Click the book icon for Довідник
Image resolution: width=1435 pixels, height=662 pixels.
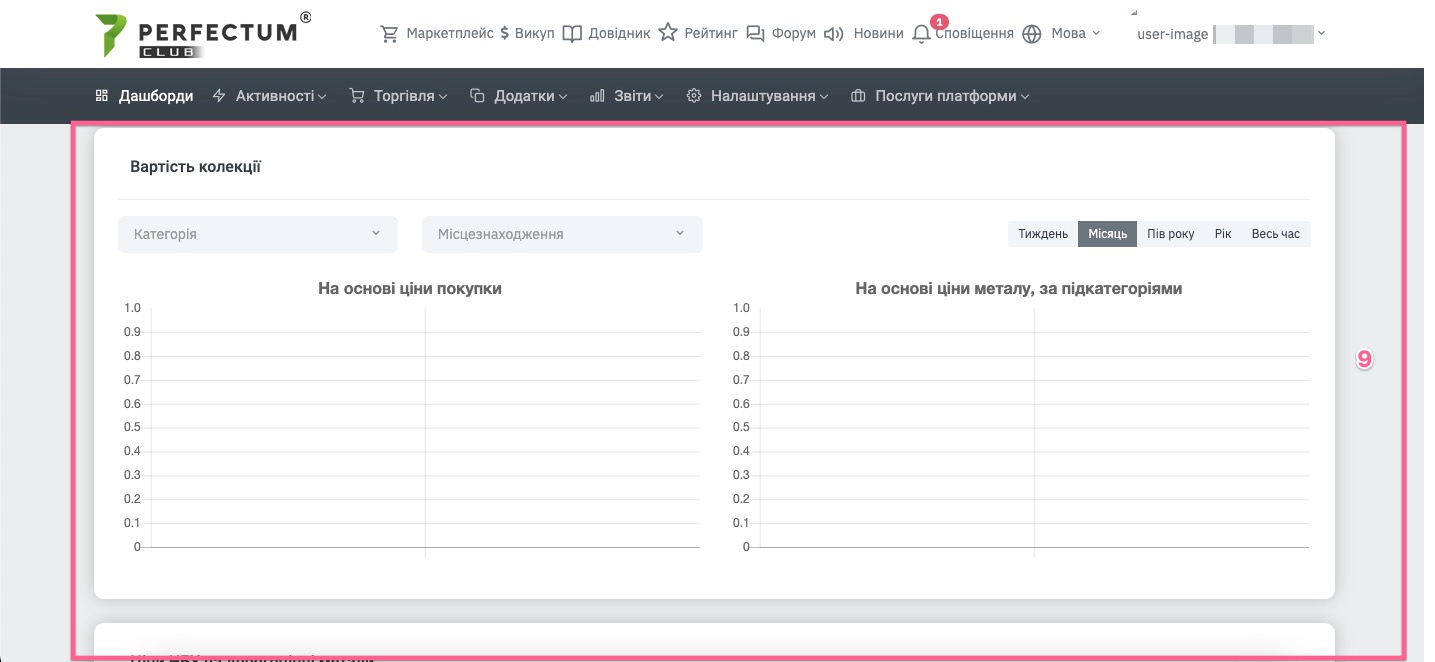(572, 34)
